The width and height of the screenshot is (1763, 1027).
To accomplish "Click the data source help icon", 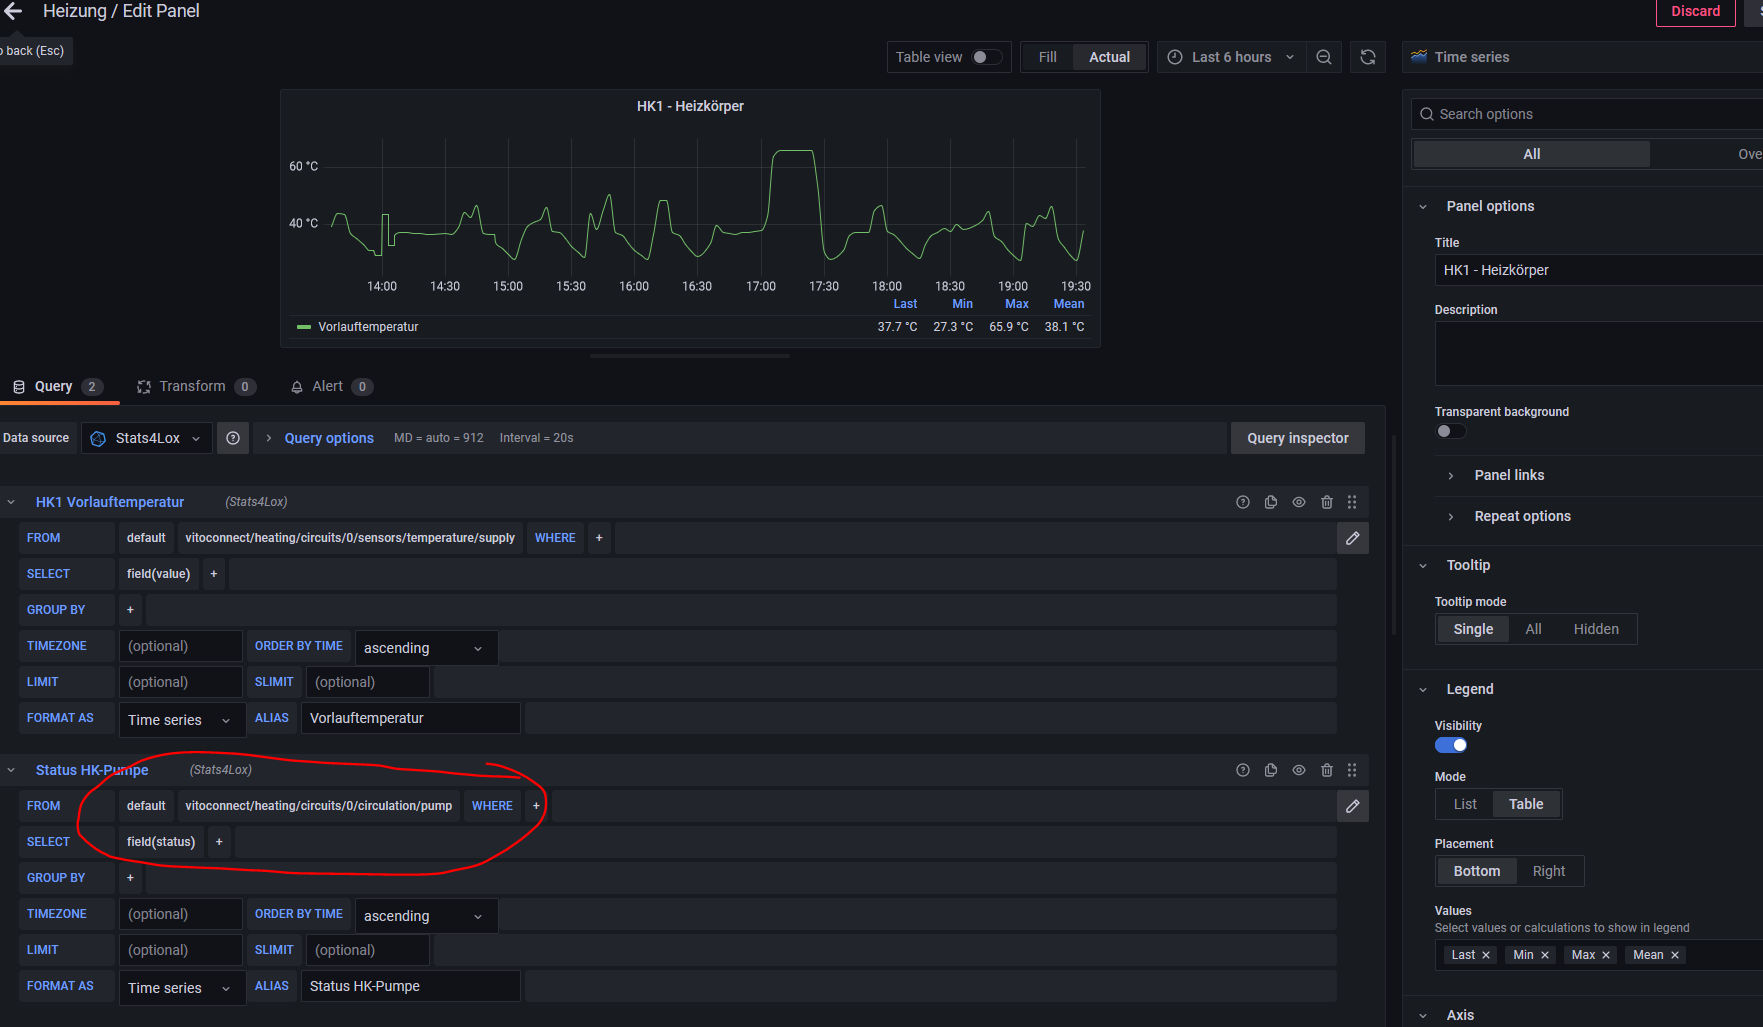I will point(233,438).
